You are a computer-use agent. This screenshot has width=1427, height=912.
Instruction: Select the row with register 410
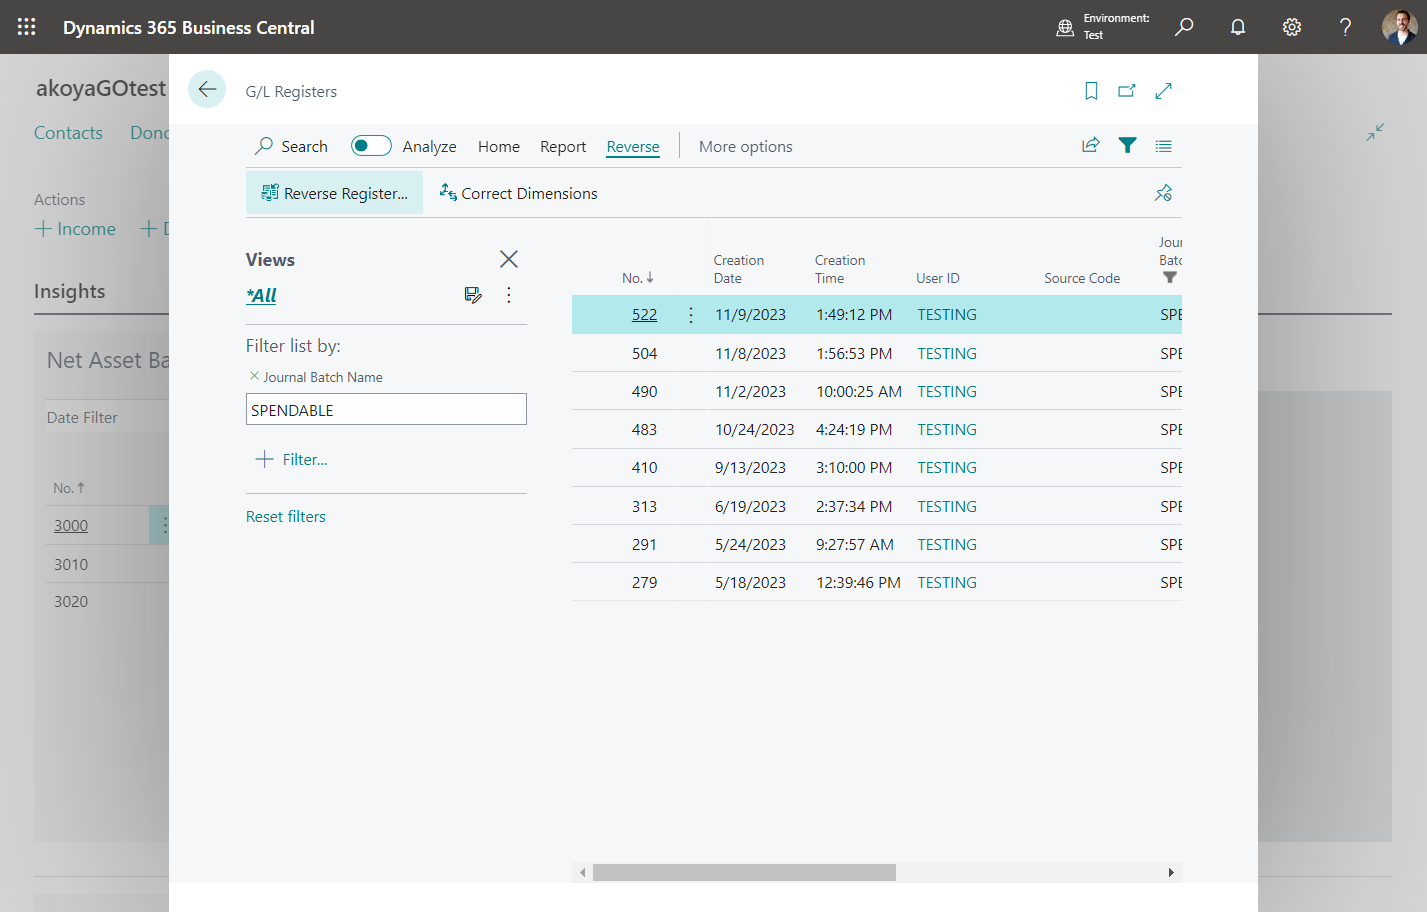pos(876,467)
